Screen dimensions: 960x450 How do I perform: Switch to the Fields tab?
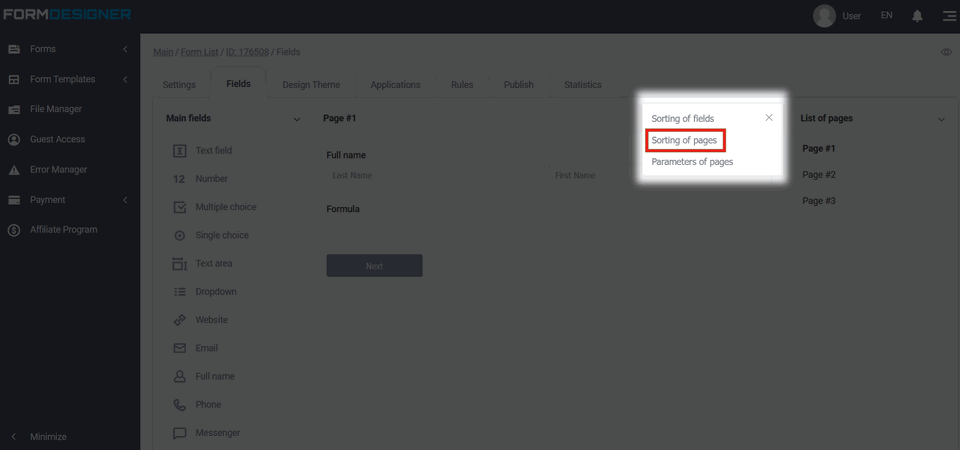tap(239, 84)
